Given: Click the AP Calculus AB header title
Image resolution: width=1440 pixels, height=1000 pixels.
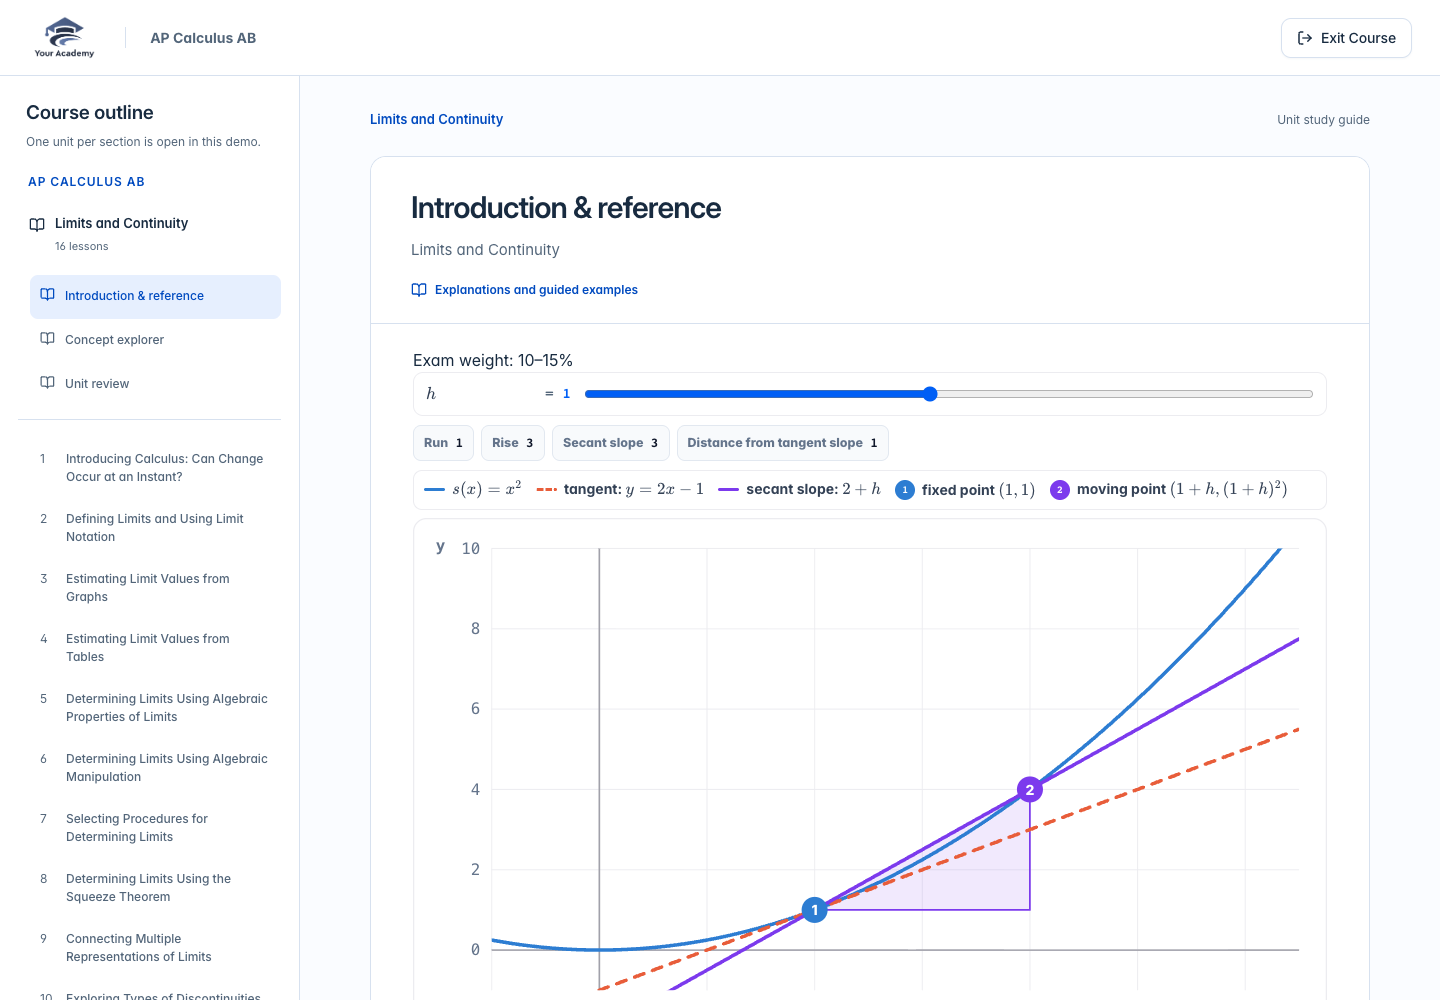Looking at the screenshot, I should point(203,38).
